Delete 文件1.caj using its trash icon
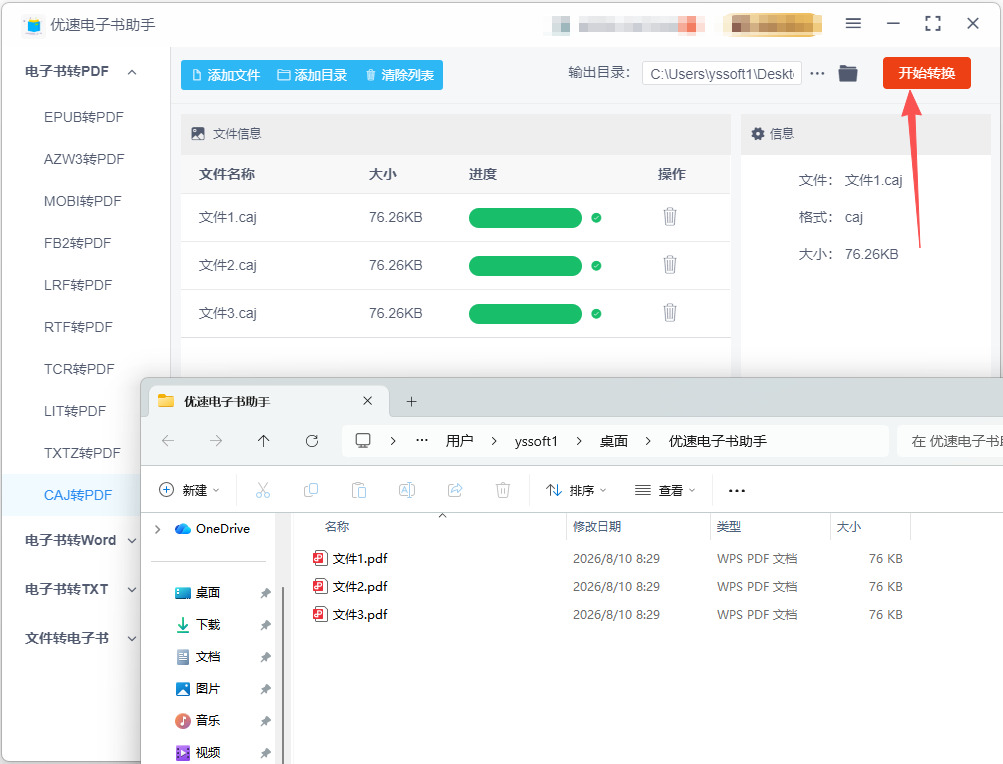The height and width of the screenshot is (764, 1003). coord(670,217)
